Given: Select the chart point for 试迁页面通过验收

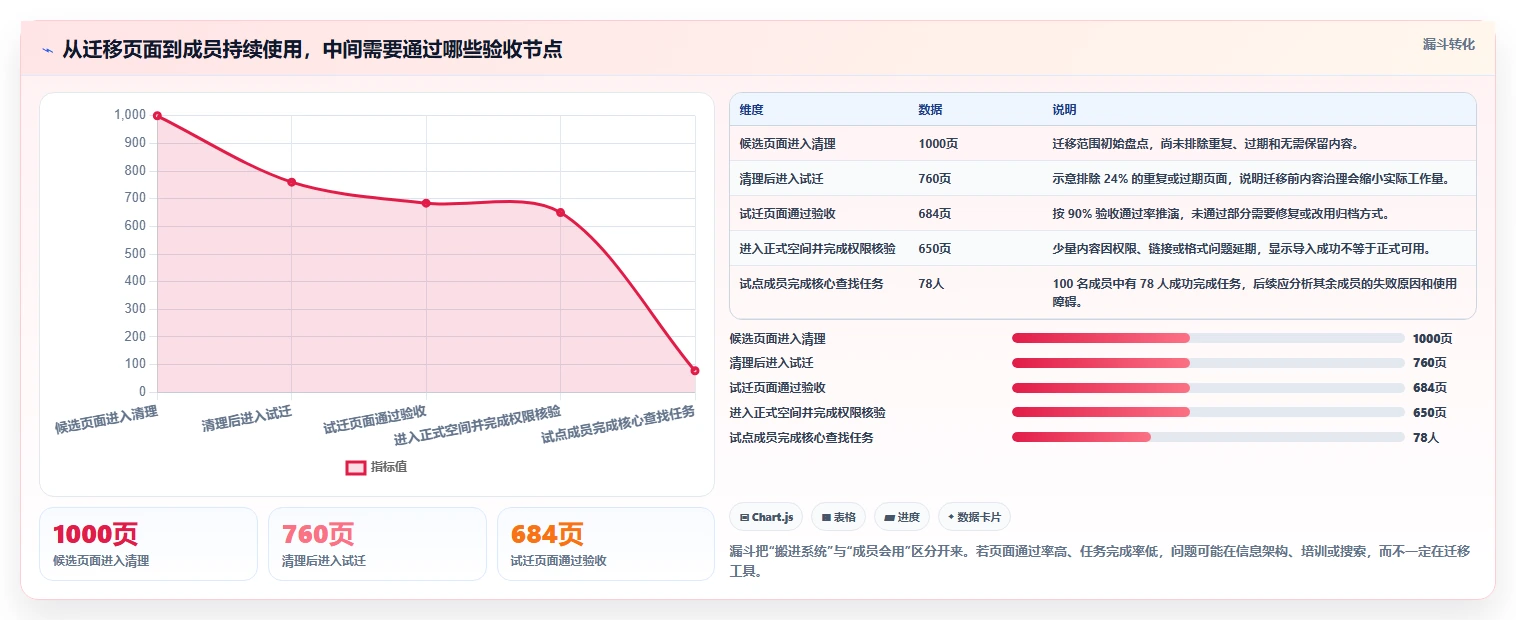Looking at the screenshot, I should point(426,203).
